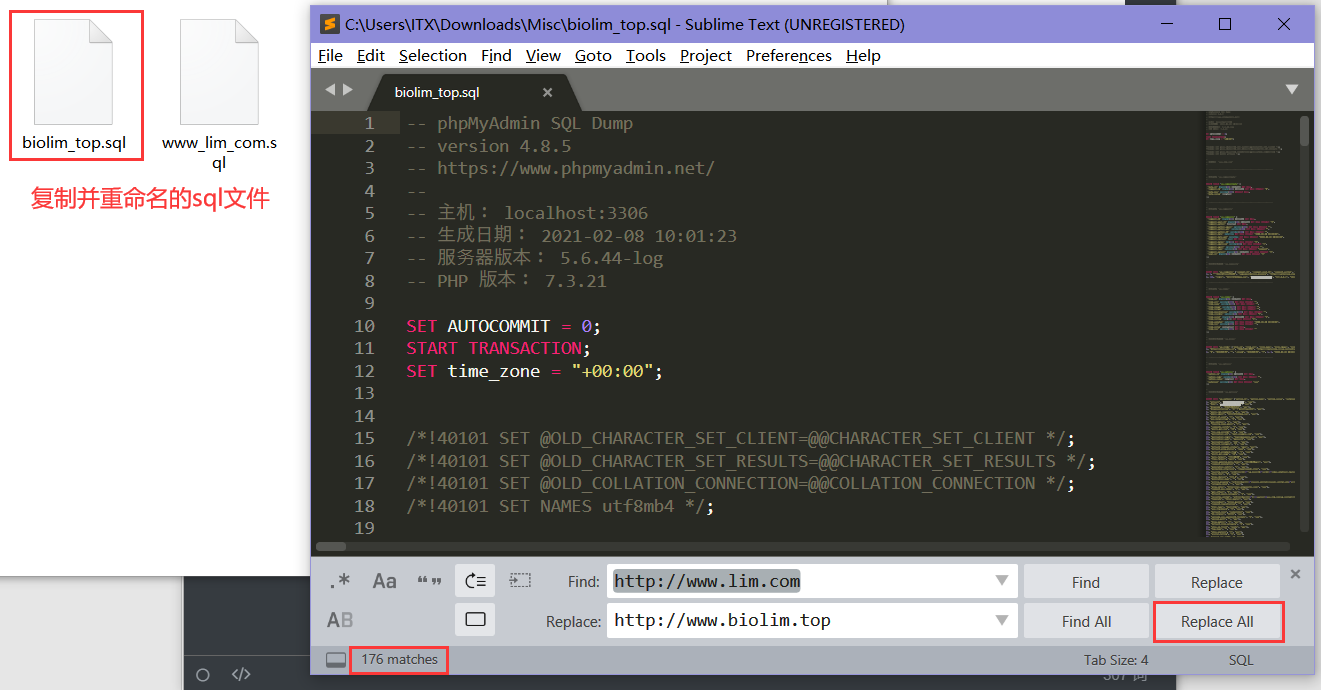Click the Replace All button
The width and height of the screenshot is (1321, 690).
click(x=1217, y=621)
